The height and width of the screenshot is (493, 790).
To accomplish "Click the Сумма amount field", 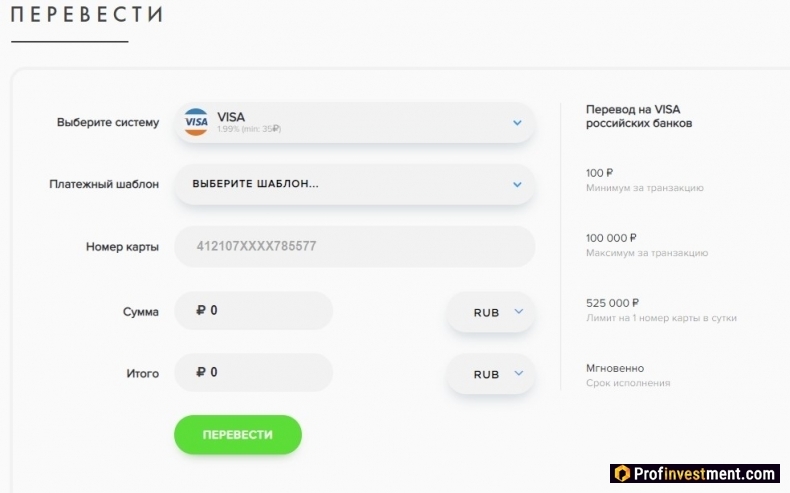I will 253,311.
